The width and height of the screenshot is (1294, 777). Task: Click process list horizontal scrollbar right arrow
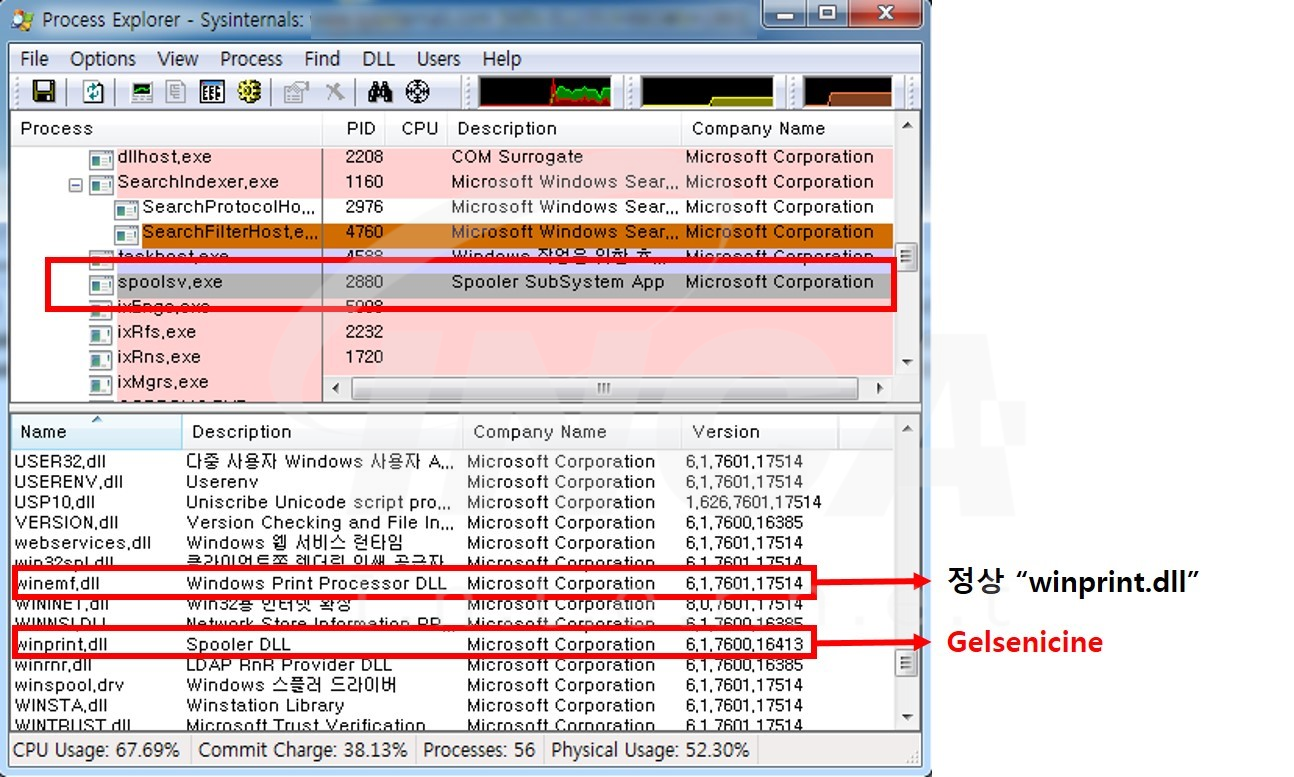(881, 388)
